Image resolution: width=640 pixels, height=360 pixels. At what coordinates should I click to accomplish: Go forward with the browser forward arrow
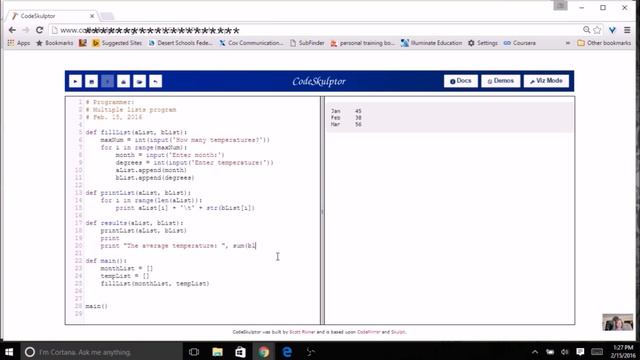click(25, 30)
